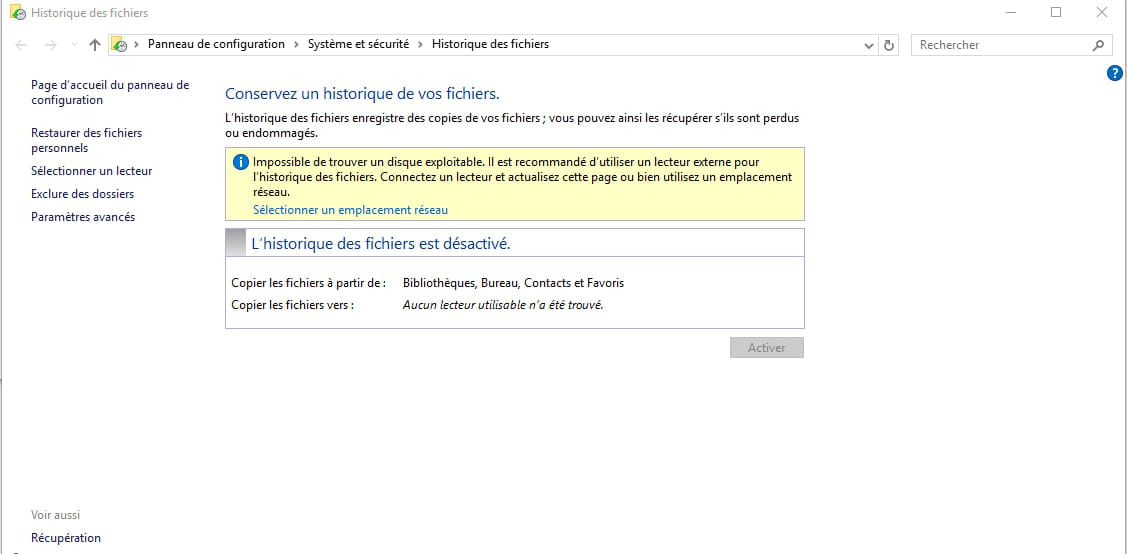Select Système et sécurité breadcrumb
Screen dimensions: 1127x554
[359, 45]
